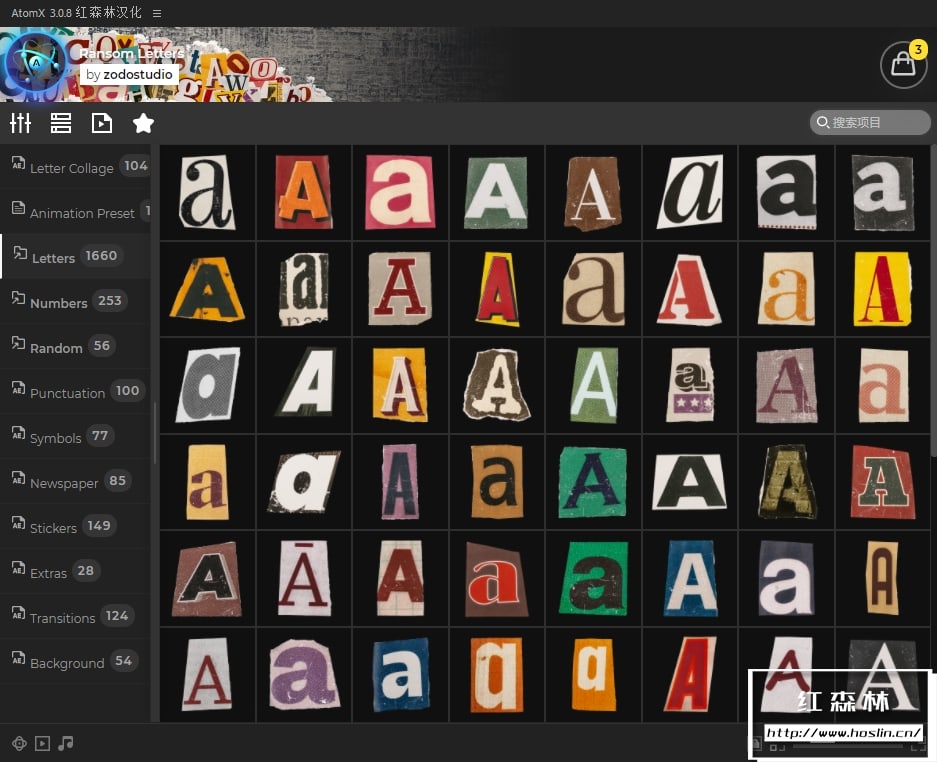This screenshot has height=762, width=937.
Task: Select black serif 'a' on white thumbnail, first row
Action: click(207, 192)
